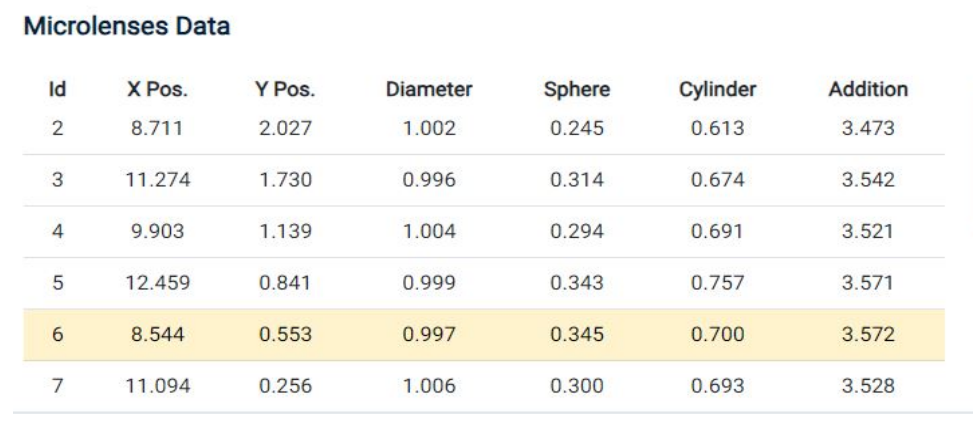The image size is (975, 431).
Task: Click X position value 11.274
Action: [x=157, y=180]
